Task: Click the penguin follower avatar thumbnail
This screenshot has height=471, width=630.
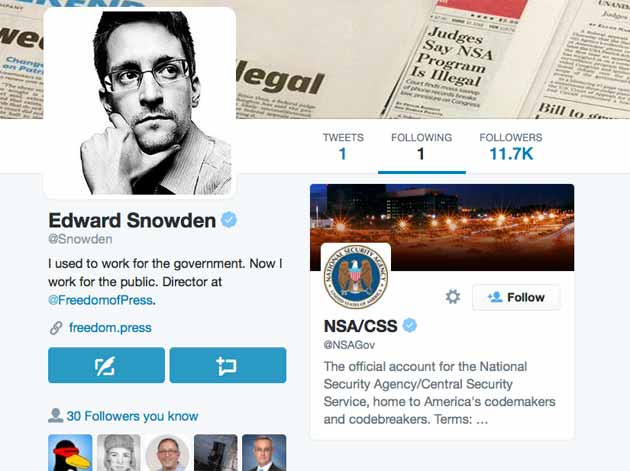Action: (x=70, y=453)
